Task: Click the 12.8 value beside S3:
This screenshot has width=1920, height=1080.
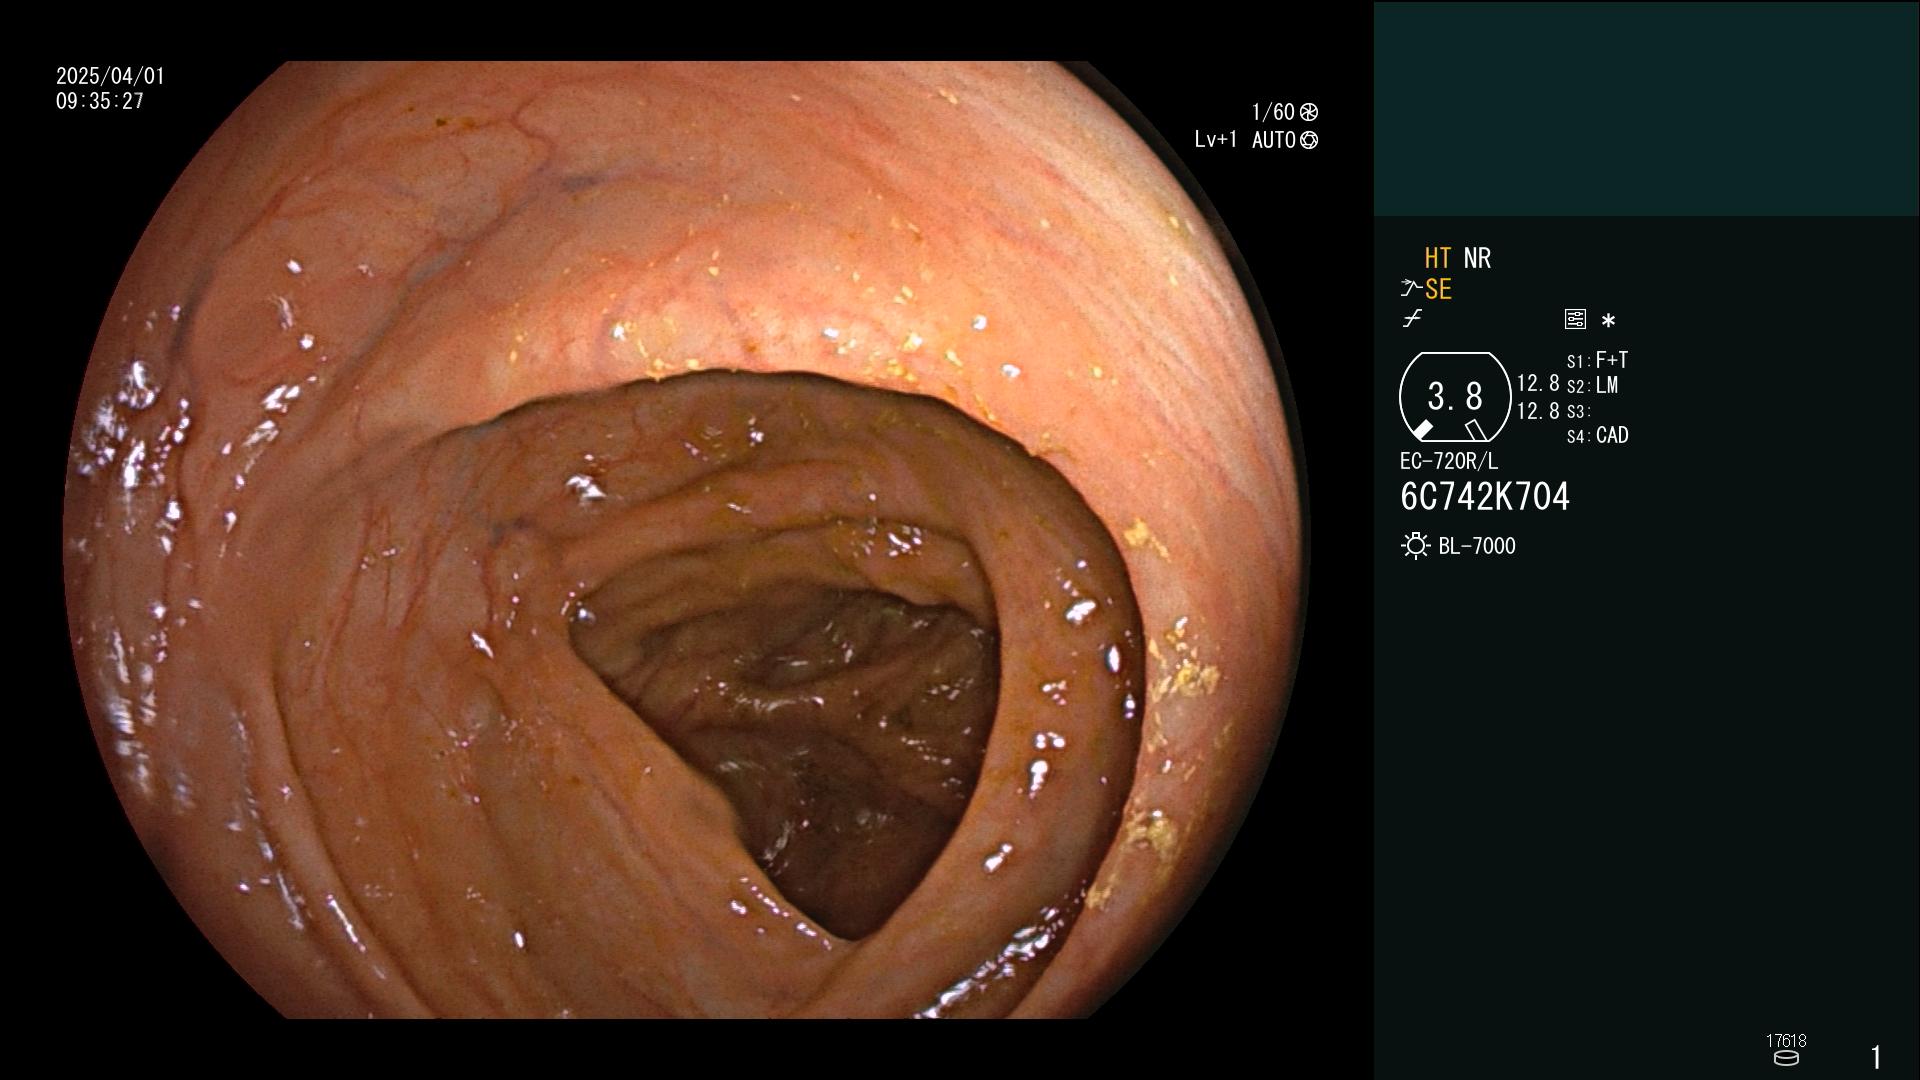Action: coord(1538,411)
